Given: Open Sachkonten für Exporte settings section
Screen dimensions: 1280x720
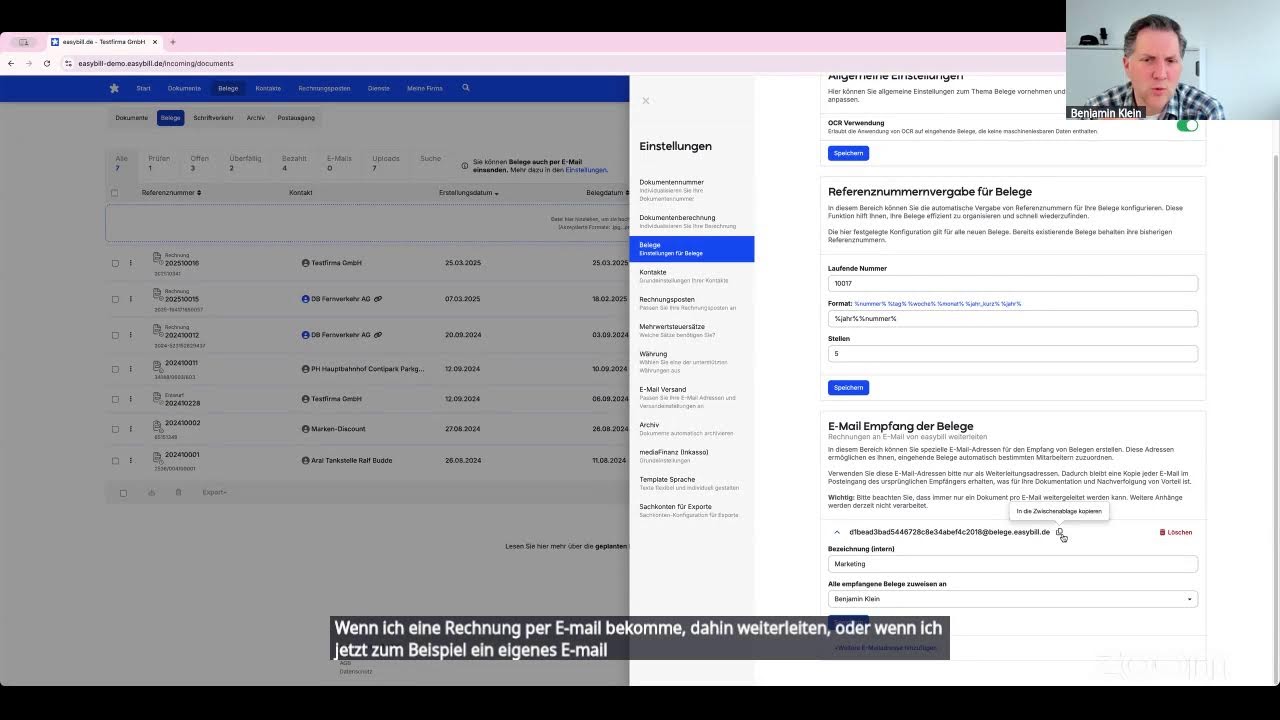Looking at the screenshot, I should pos(692,510).
